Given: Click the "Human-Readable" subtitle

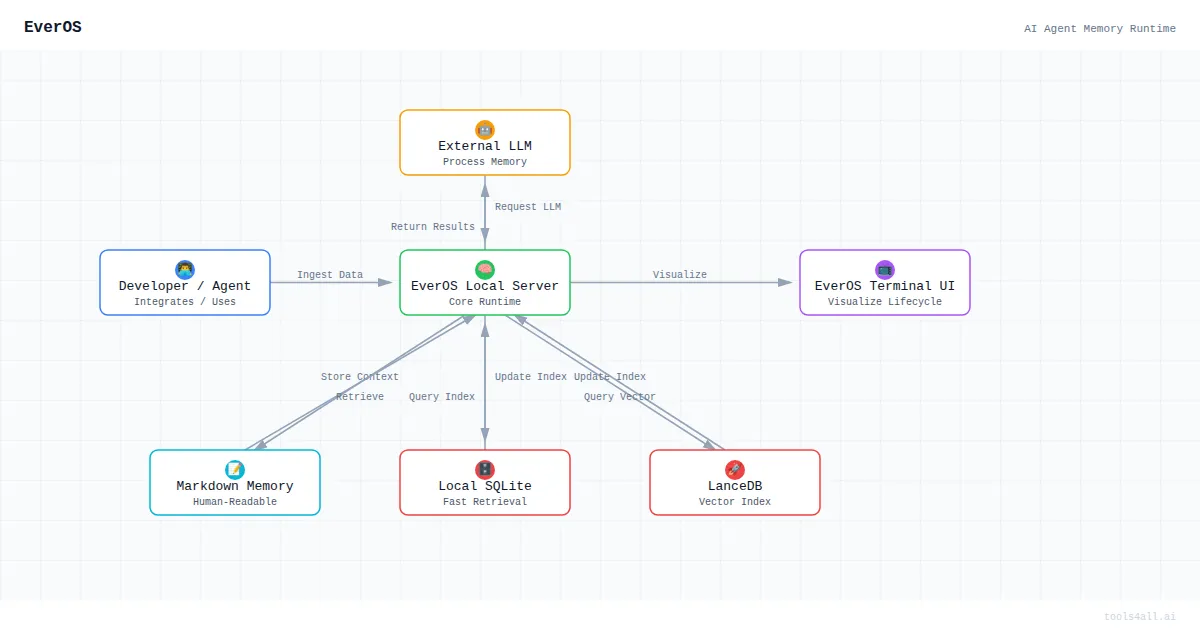Looking at the screenshot, I should click(235, 502).
